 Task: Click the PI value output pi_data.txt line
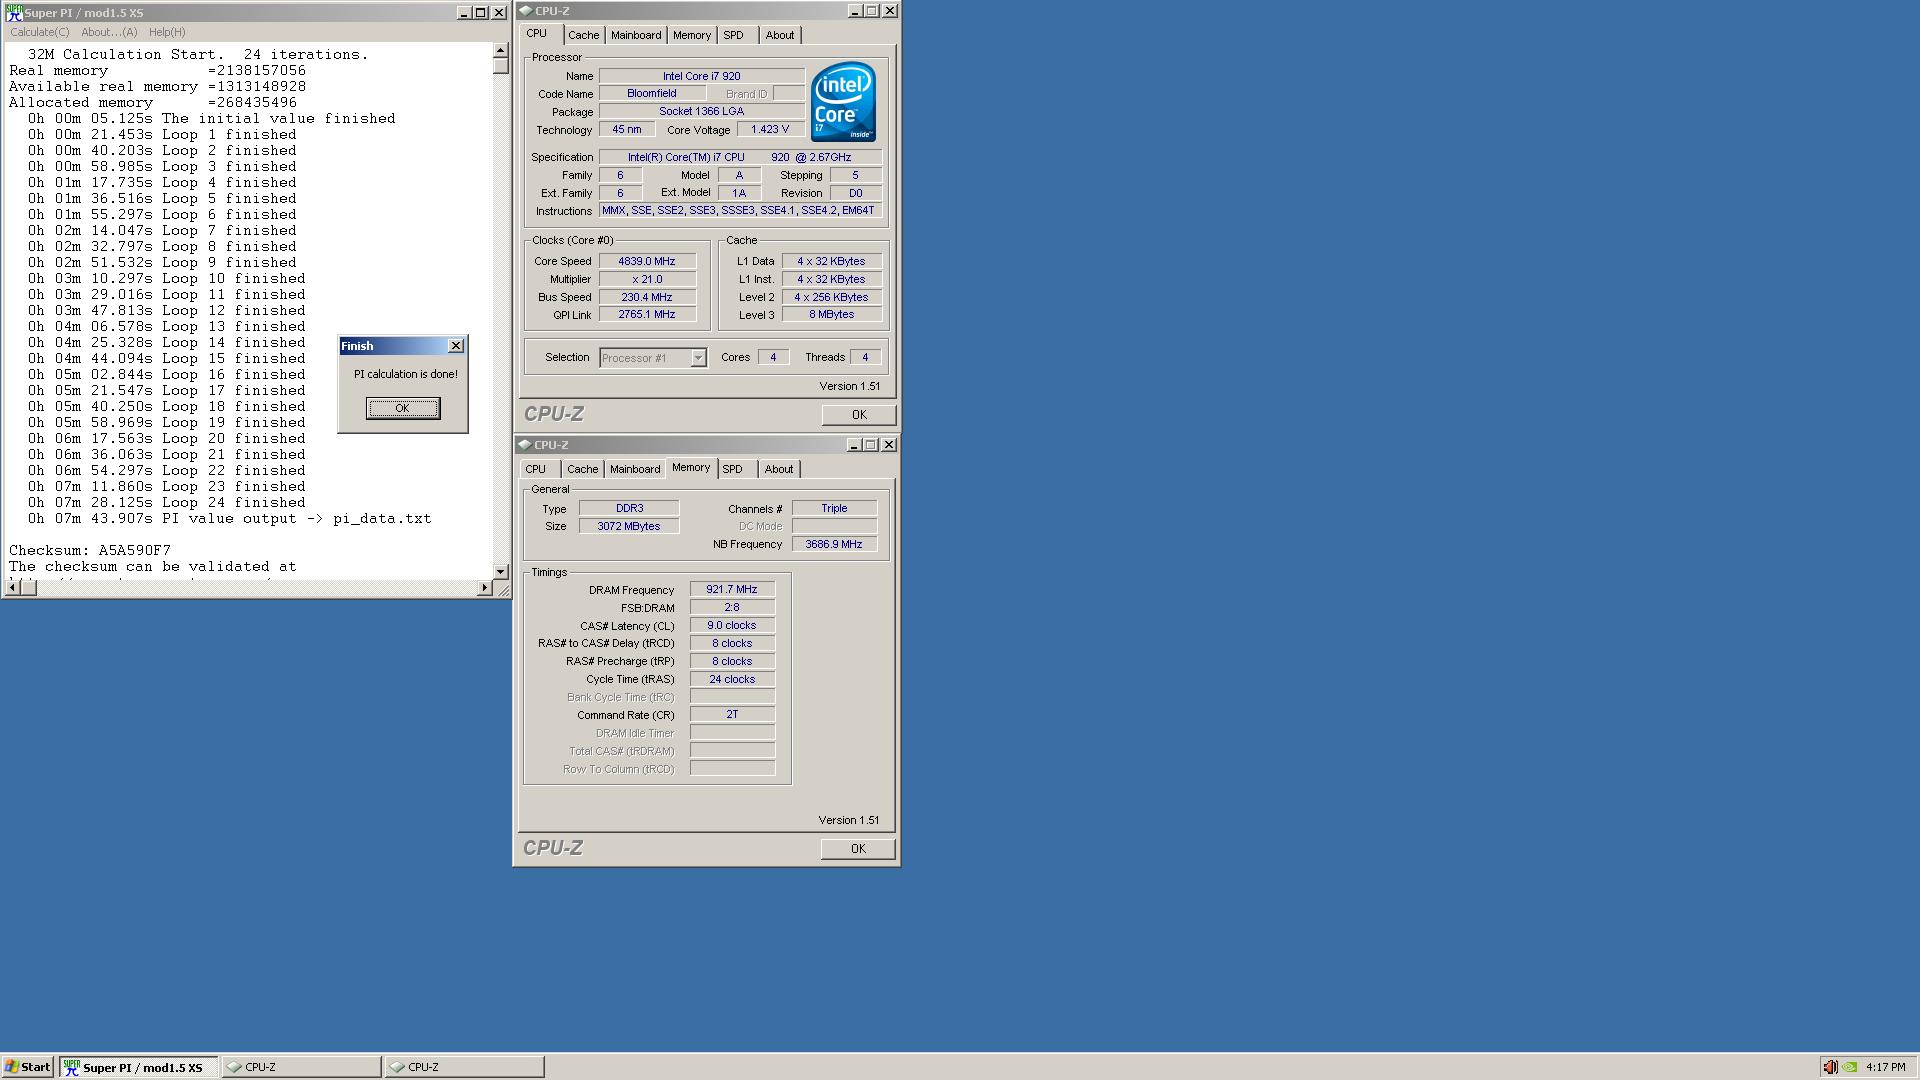click(x=230, y=519)
